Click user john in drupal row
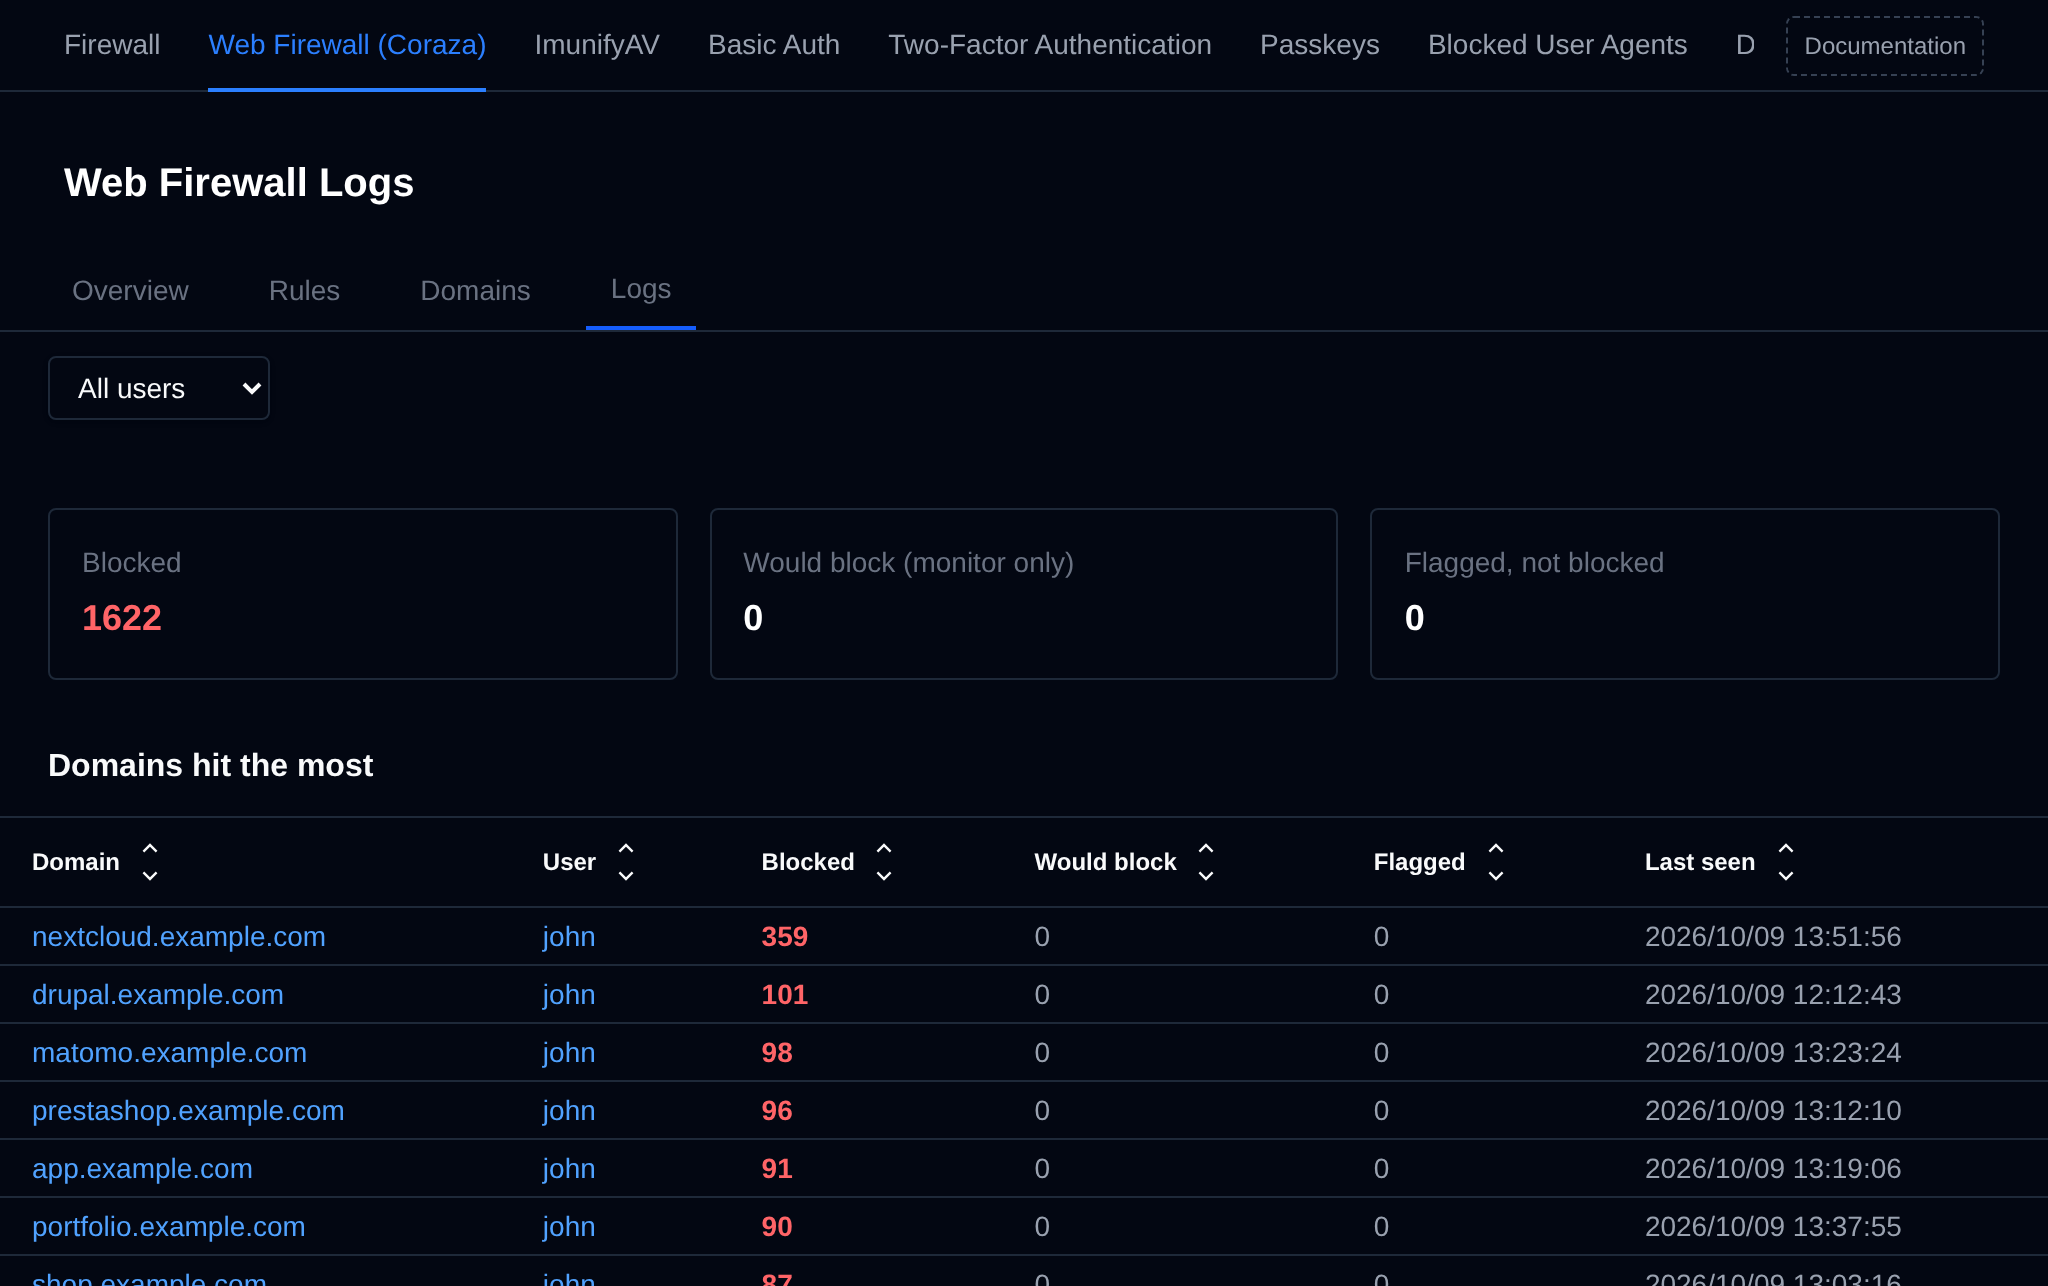The image size is (2048, 1286). pyautogui.click(x=569, y=995)
